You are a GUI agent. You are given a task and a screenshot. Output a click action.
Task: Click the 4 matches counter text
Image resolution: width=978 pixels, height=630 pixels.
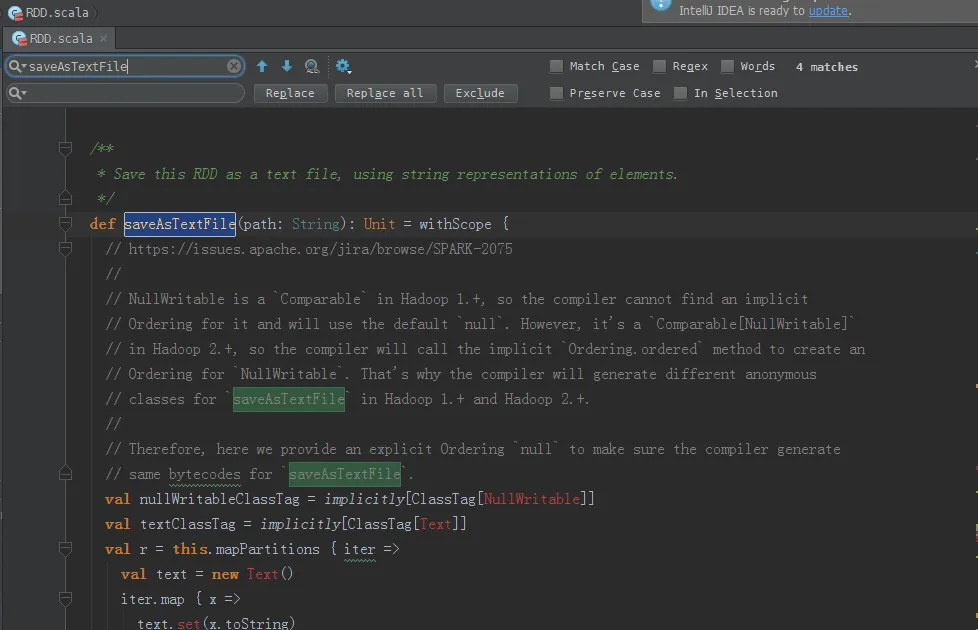coord(826,67)
